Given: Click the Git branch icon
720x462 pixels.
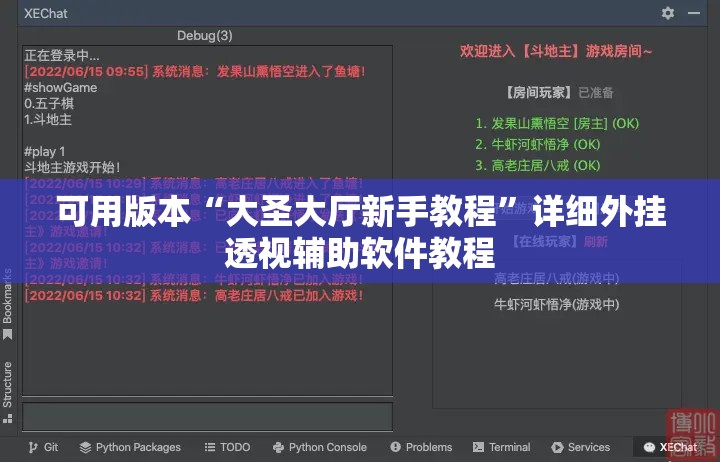Looking at the screenshot, I should click(33, 447).
